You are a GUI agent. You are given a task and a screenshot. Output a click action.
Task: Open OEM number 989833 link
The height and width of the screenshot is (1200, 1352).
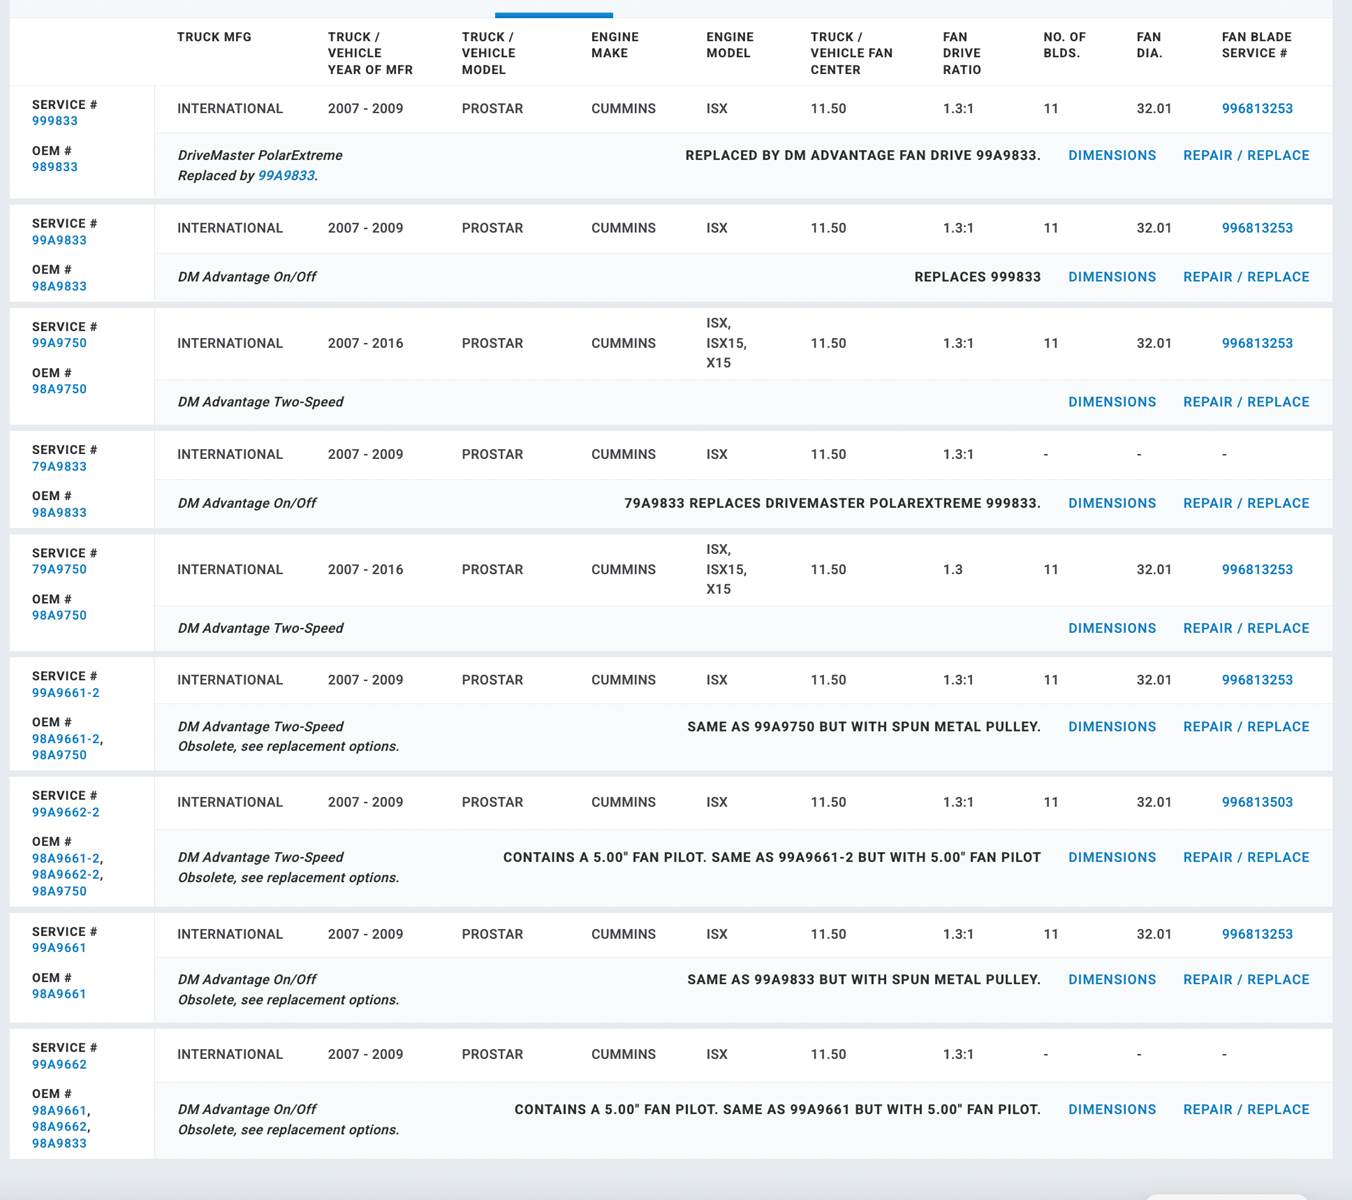[x=55, y=167]
